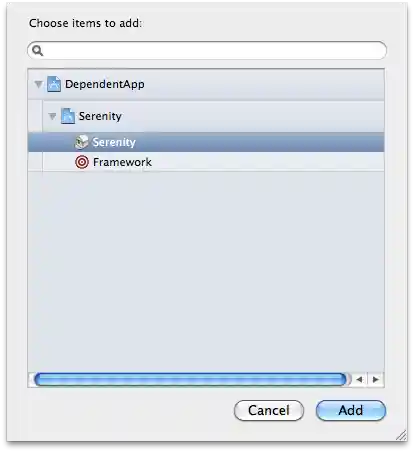
Task: Click the magnifying glass search icon
Action: point(38,51)
